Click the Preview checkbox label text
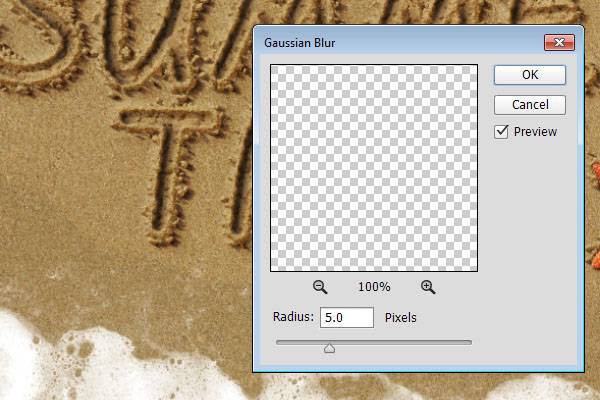The width and height of the screenshot is (600, 400). point(535,132)
